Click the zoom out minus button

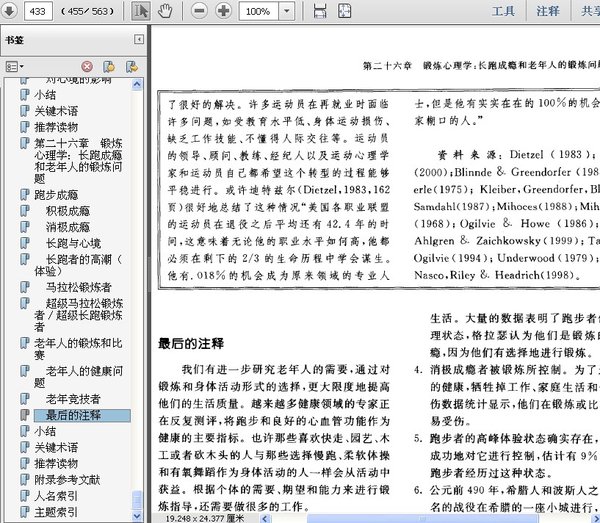tap(199, 12)
